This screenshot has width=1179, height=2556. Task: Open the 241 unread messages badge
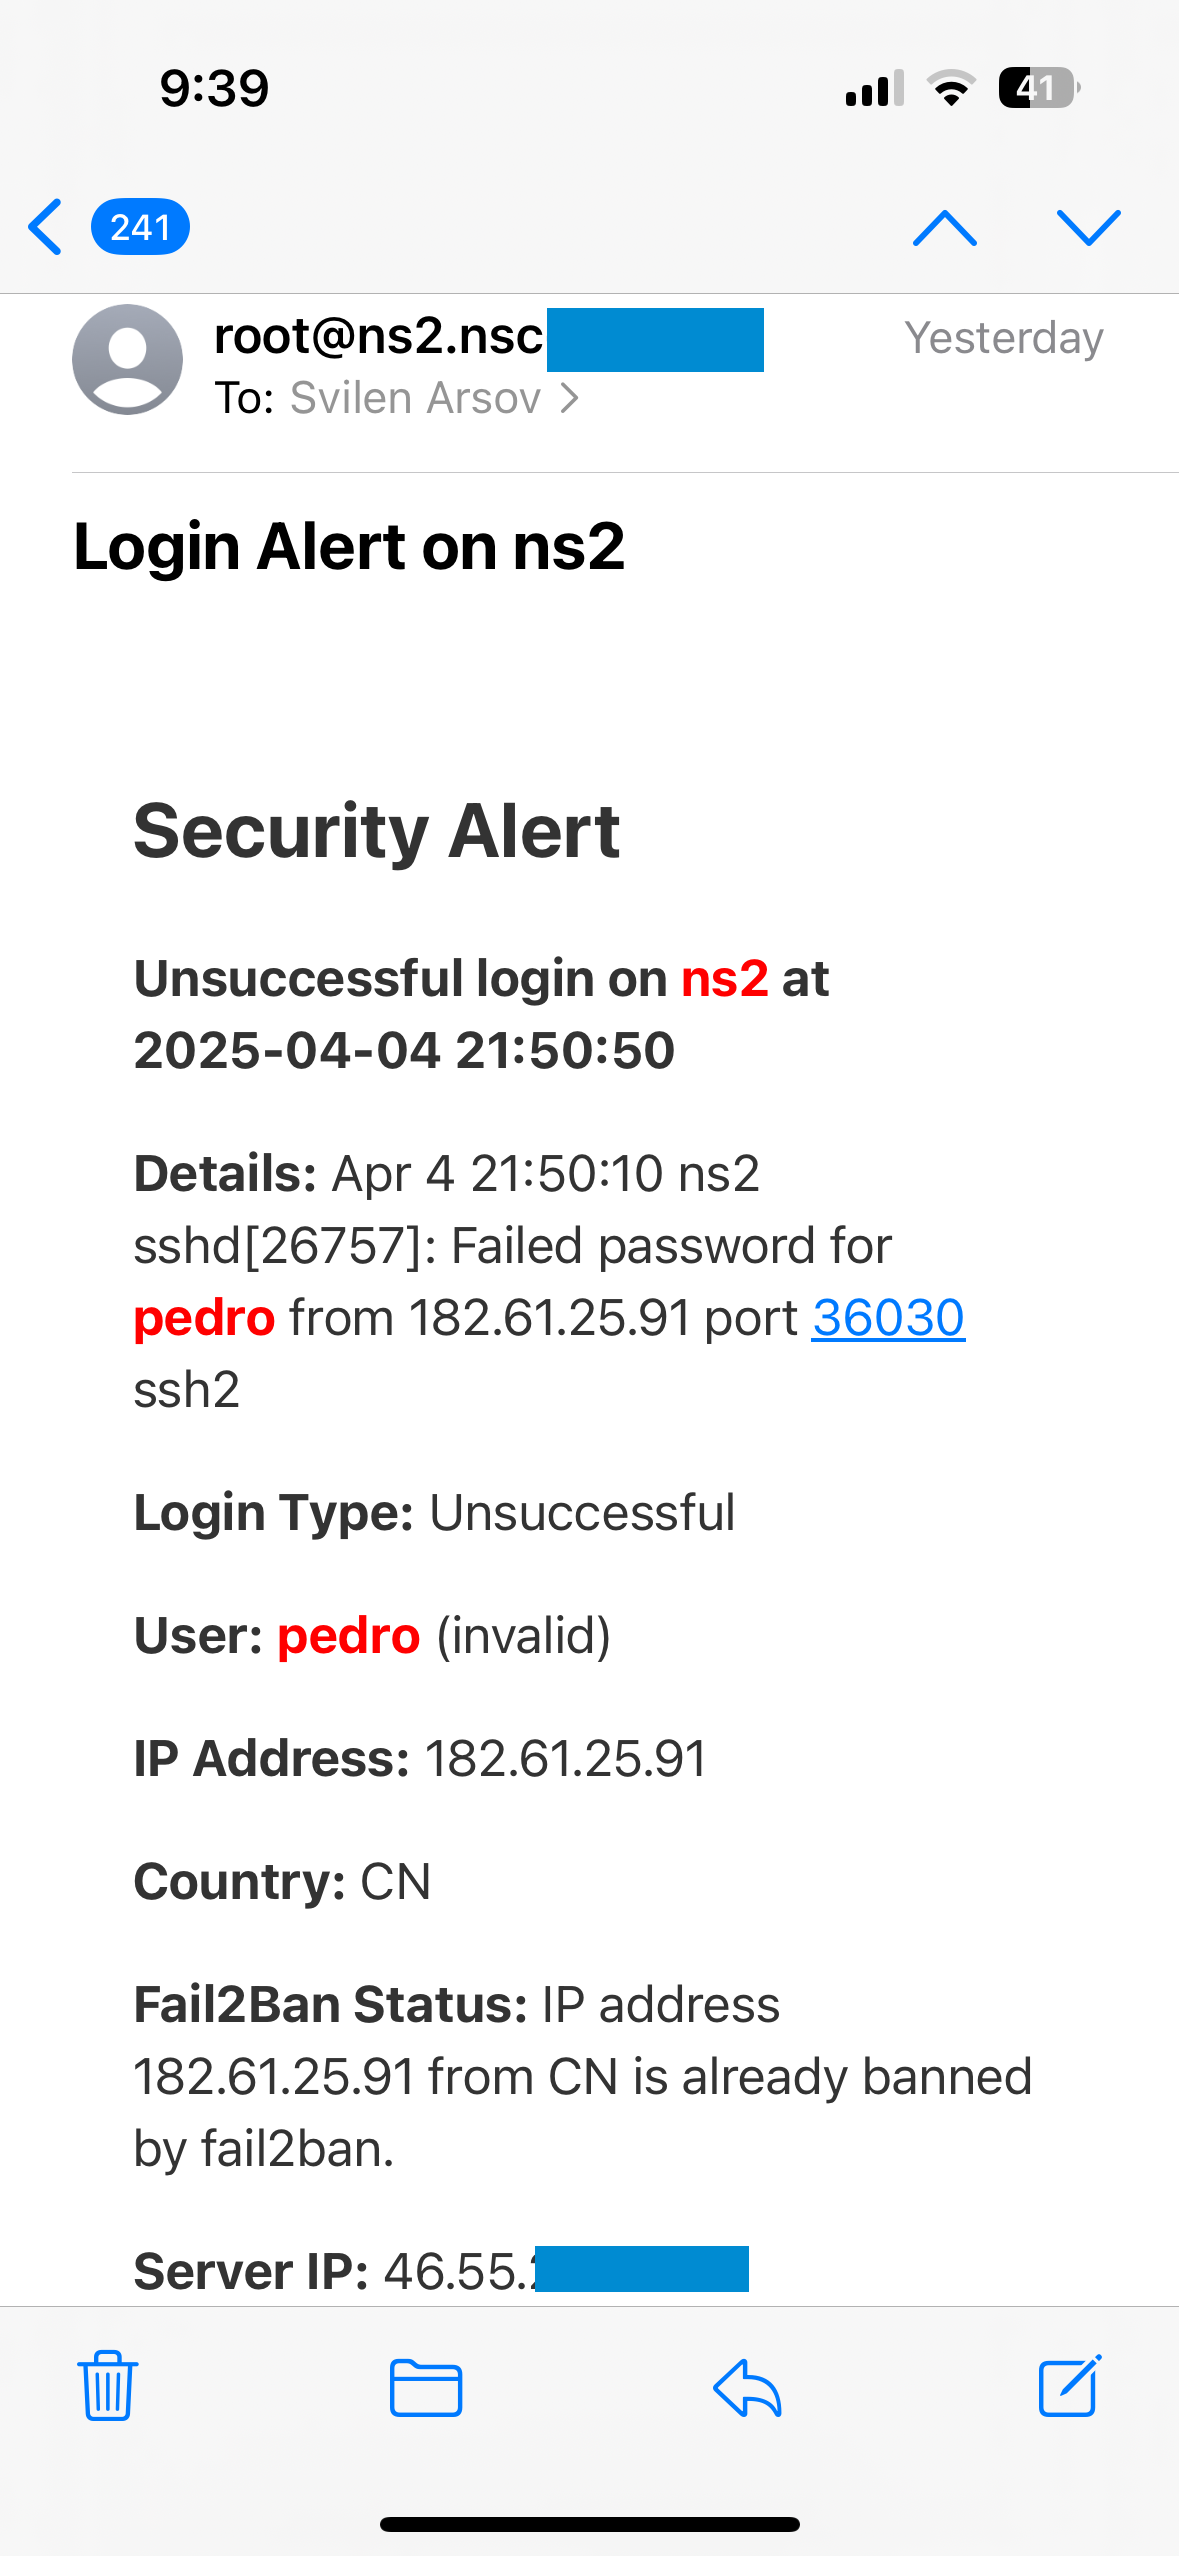140,227
